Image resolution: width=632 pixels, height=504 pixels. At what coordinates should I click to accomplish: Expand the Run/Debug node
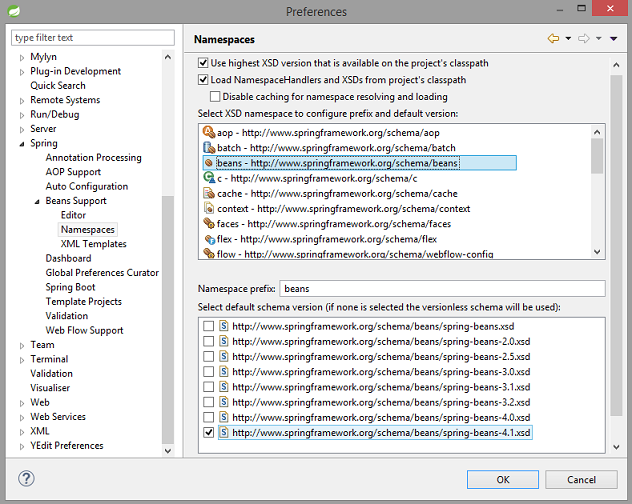coord(22,115)
